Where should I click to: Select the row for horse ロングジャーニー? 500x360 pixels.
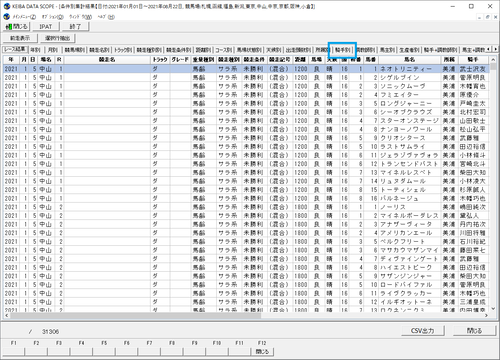tap(246, 103)
